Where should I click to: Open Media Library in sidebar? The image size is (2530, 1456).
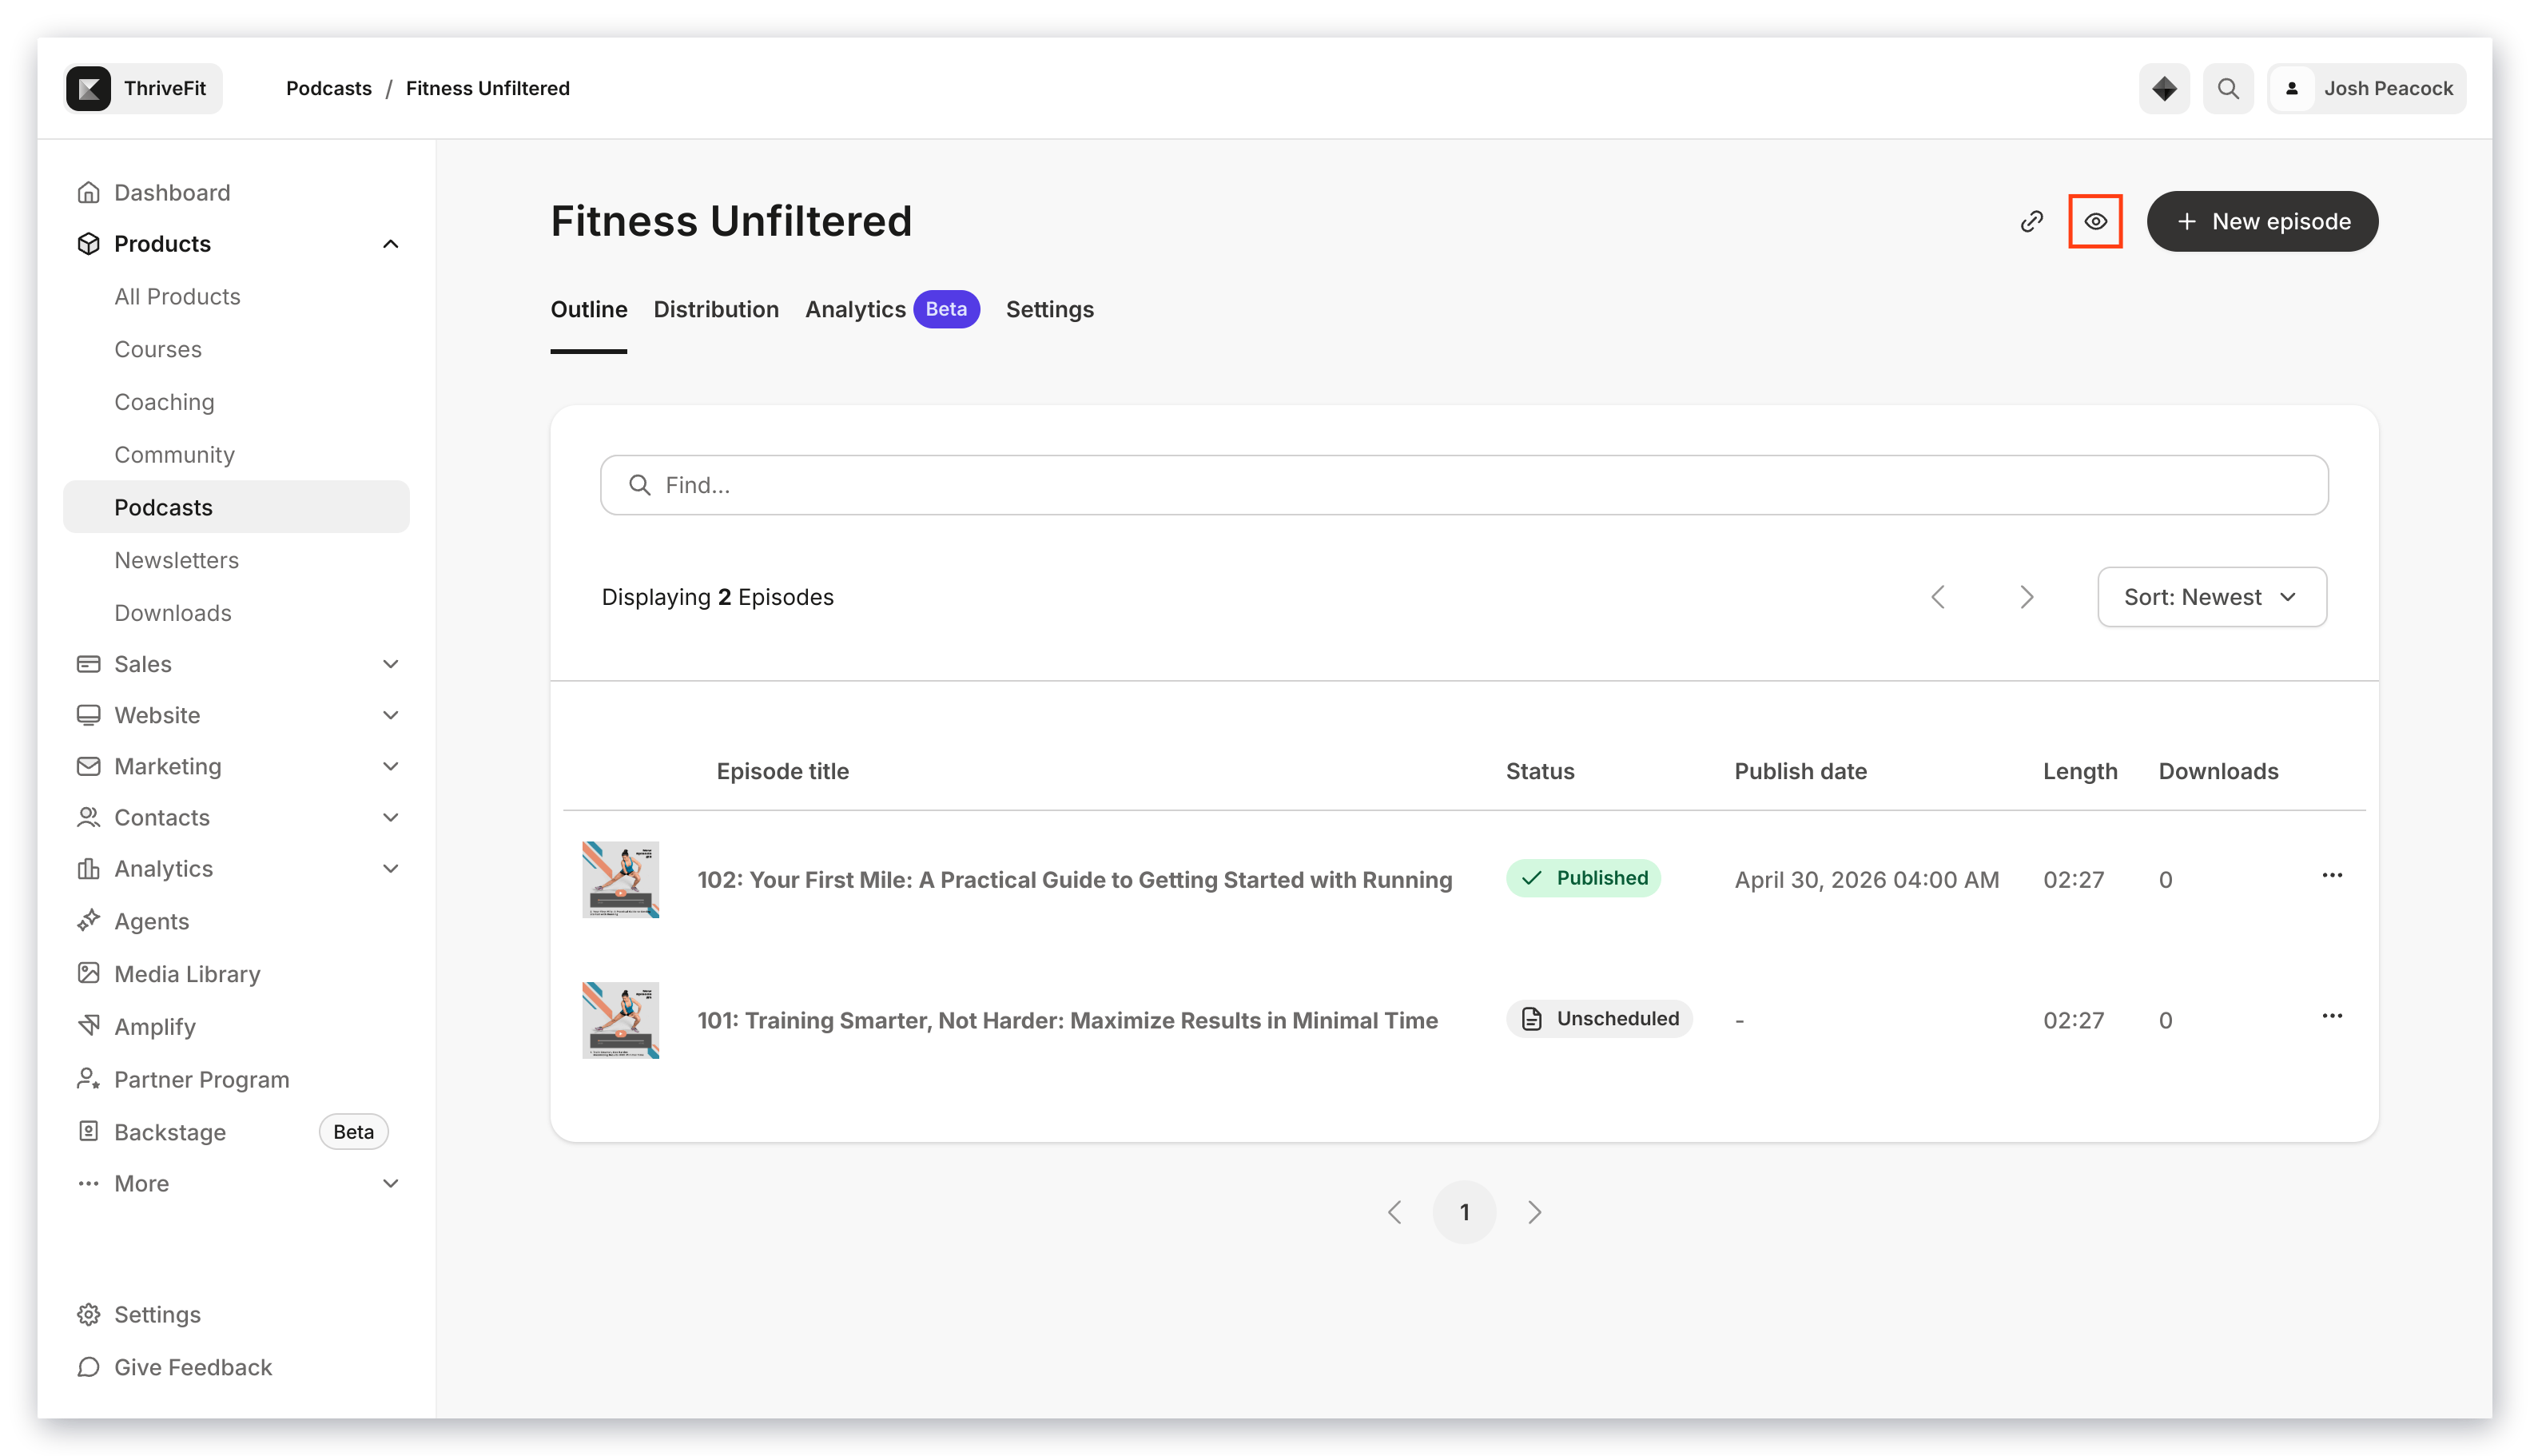pos(187,974)
